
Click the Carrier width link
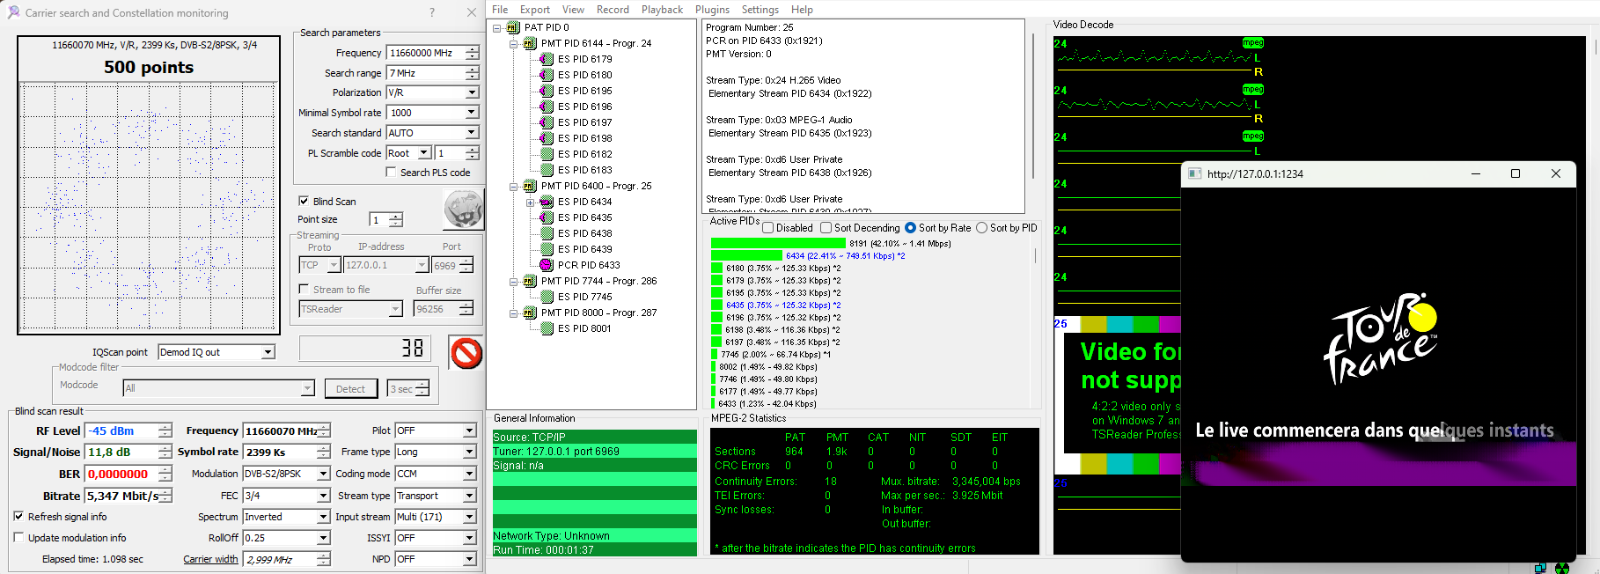(x=210, y=560)
